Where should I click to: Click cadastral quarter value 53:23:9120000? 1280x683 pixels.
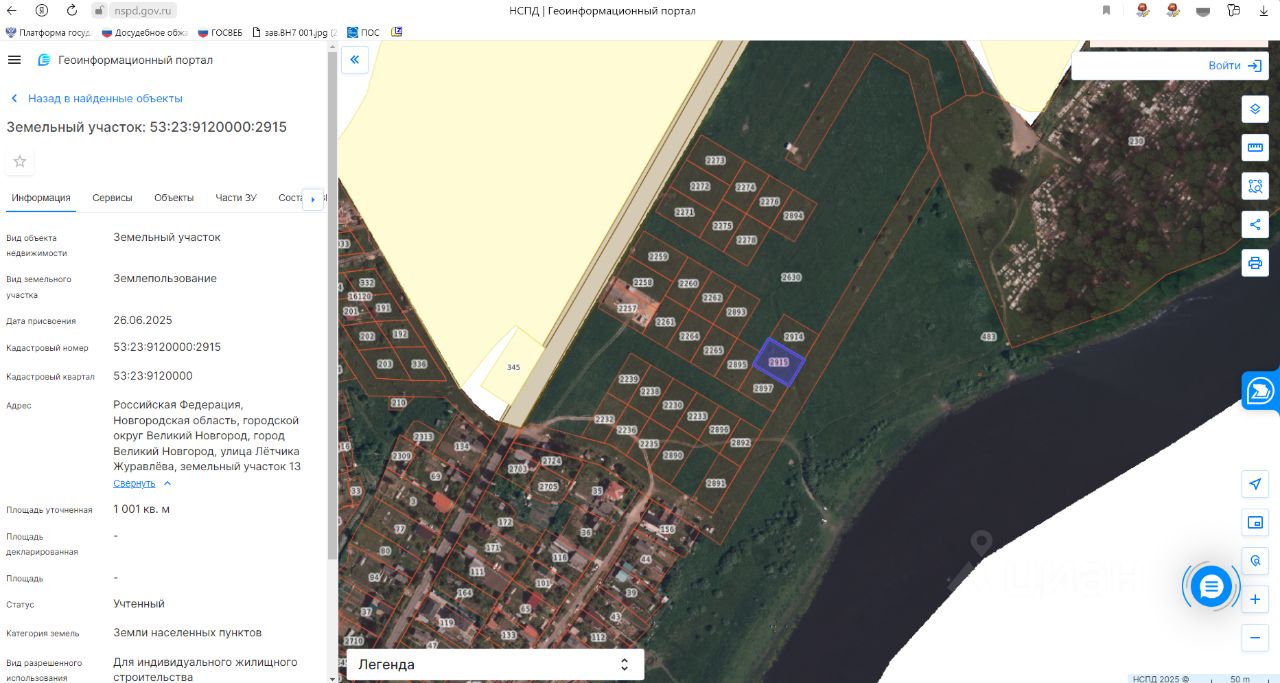(153, 376)
